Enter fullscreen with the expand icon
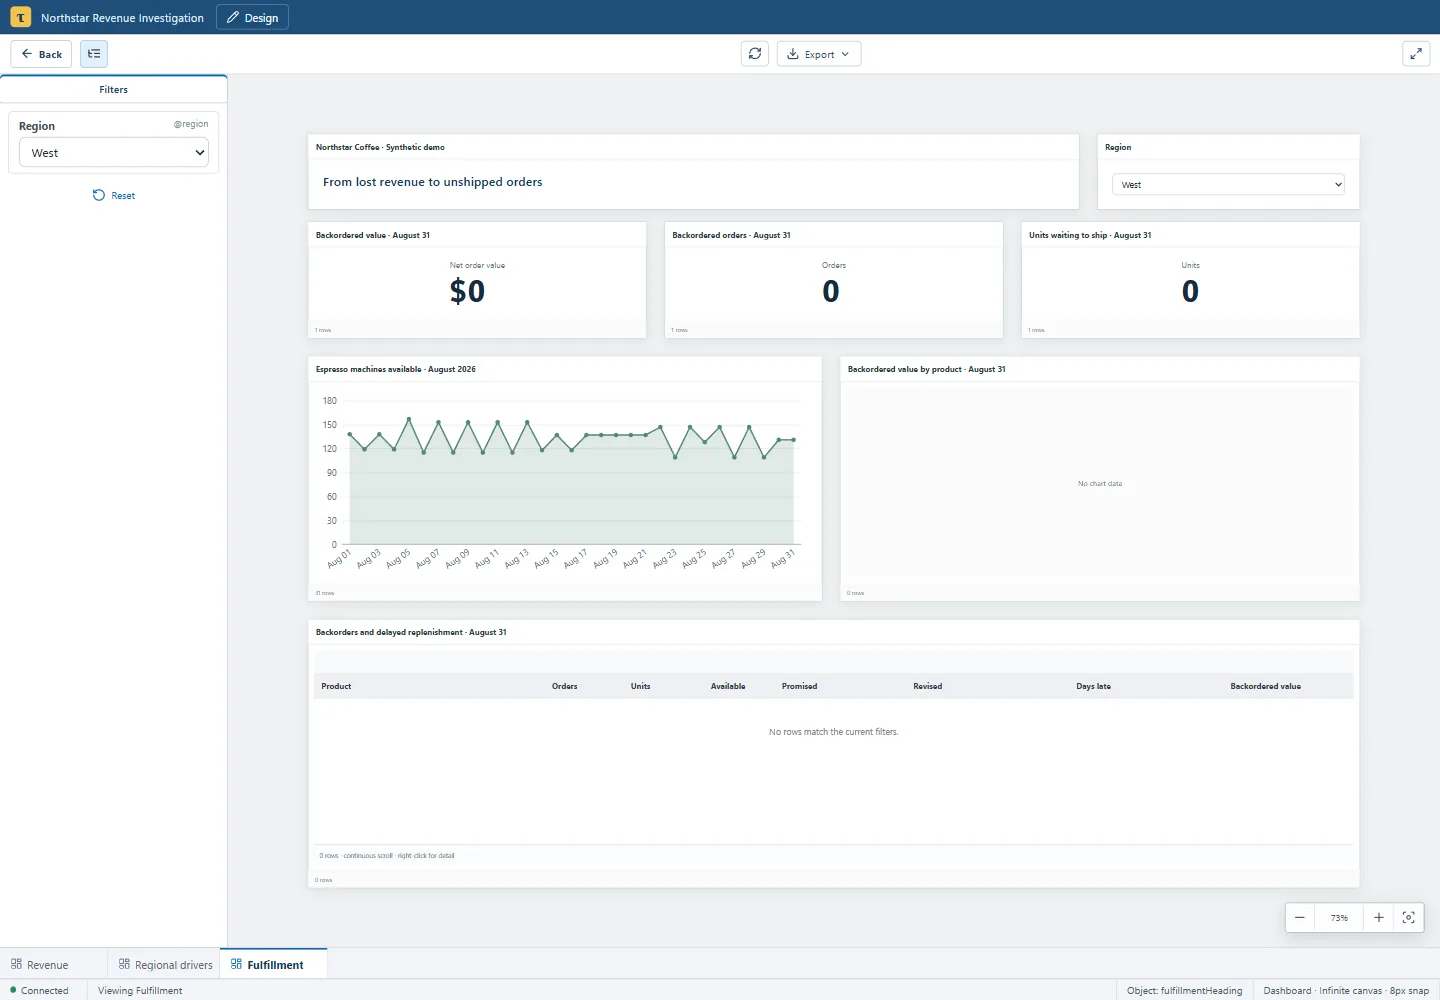 1416,54
